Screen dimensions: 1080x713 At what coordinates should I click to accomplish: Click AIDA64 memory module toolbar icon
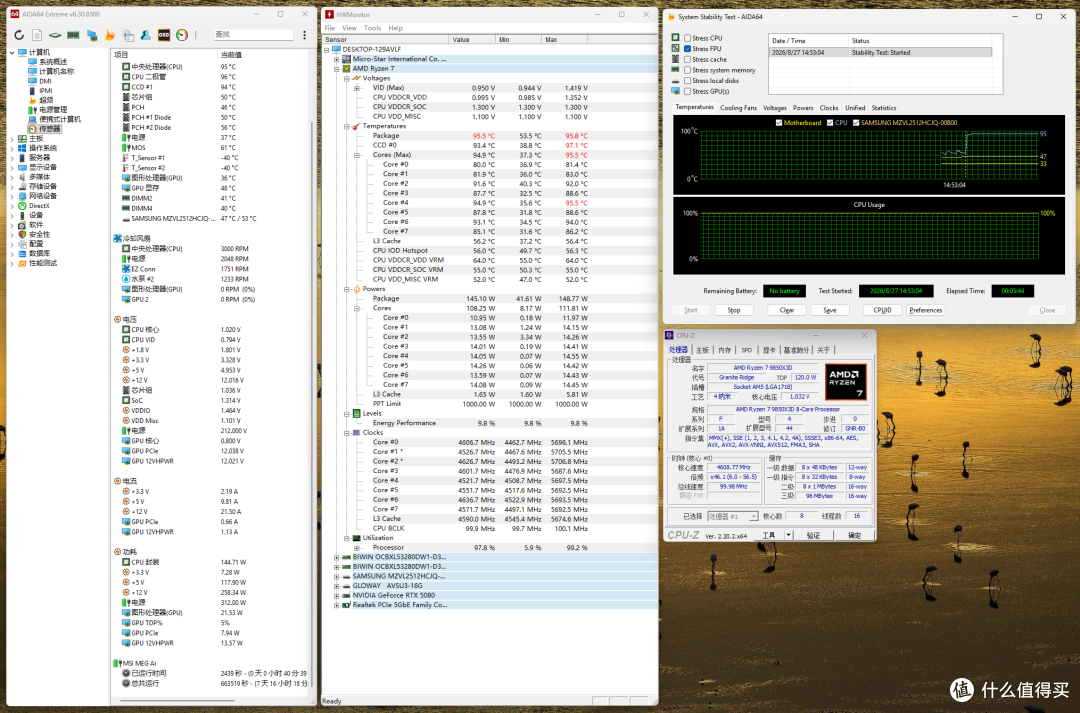point(73,34)
